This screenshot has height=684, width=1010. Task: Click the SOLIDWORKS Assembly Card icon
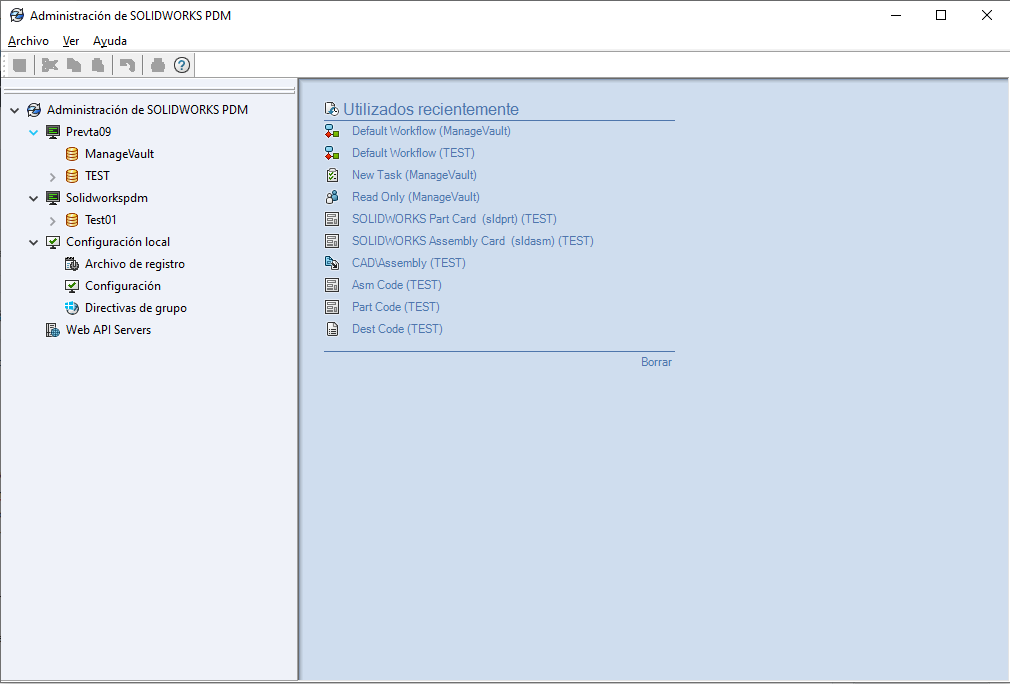click(332, 241)
